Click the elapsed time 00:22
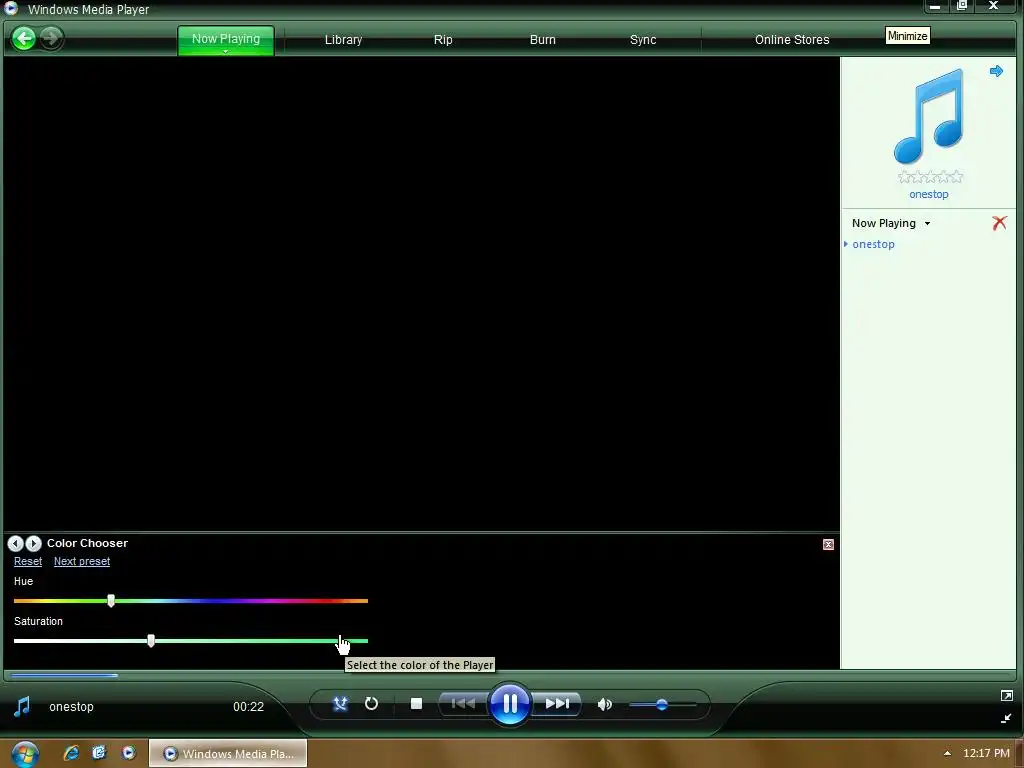1024x768 pixels. point(248,707)
